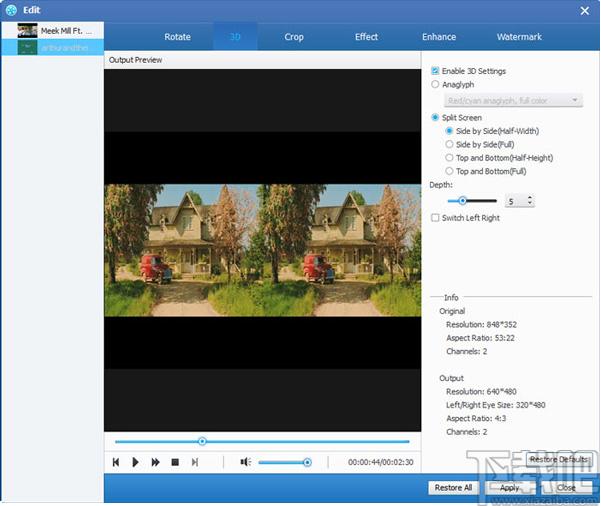
Task: Select the Split Screen option
Action: [x=435, y=117]
